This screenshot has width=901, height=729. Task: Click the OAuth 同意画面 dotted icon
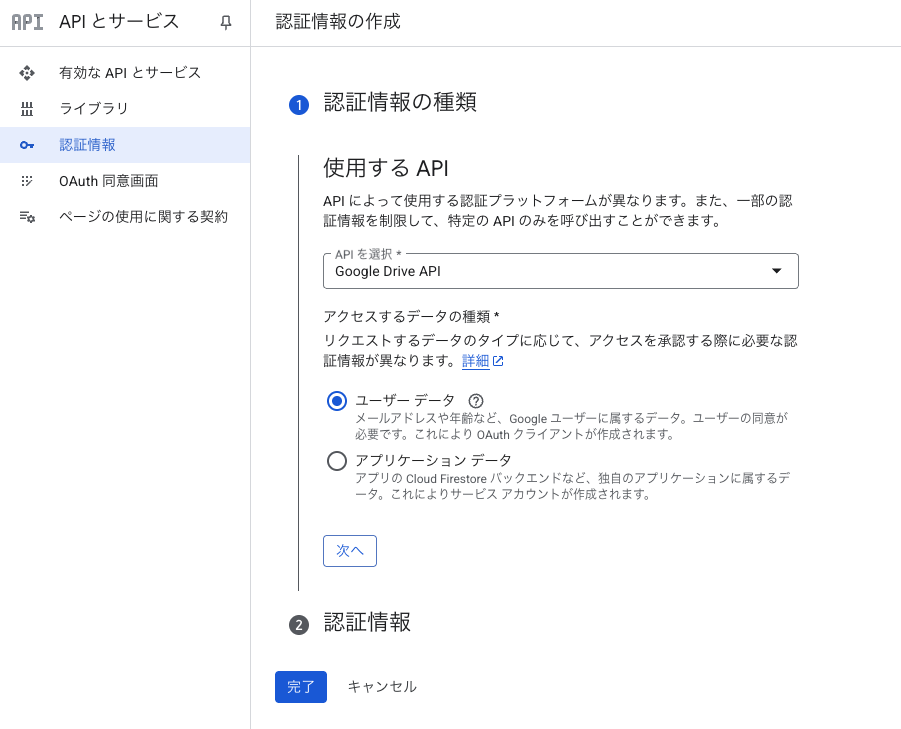pyautogui.click(x=27, y=181)
